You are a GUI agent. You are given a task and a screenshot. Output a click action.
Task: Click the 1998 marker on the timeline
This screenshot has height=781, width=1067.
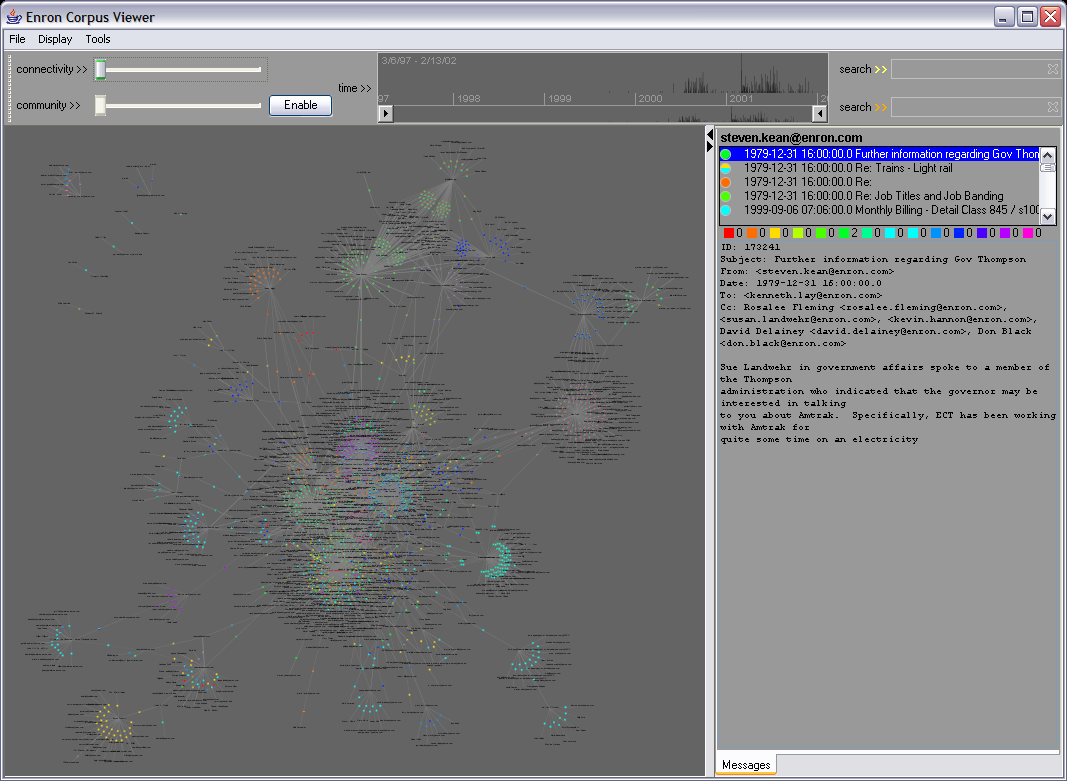point(468,99)
